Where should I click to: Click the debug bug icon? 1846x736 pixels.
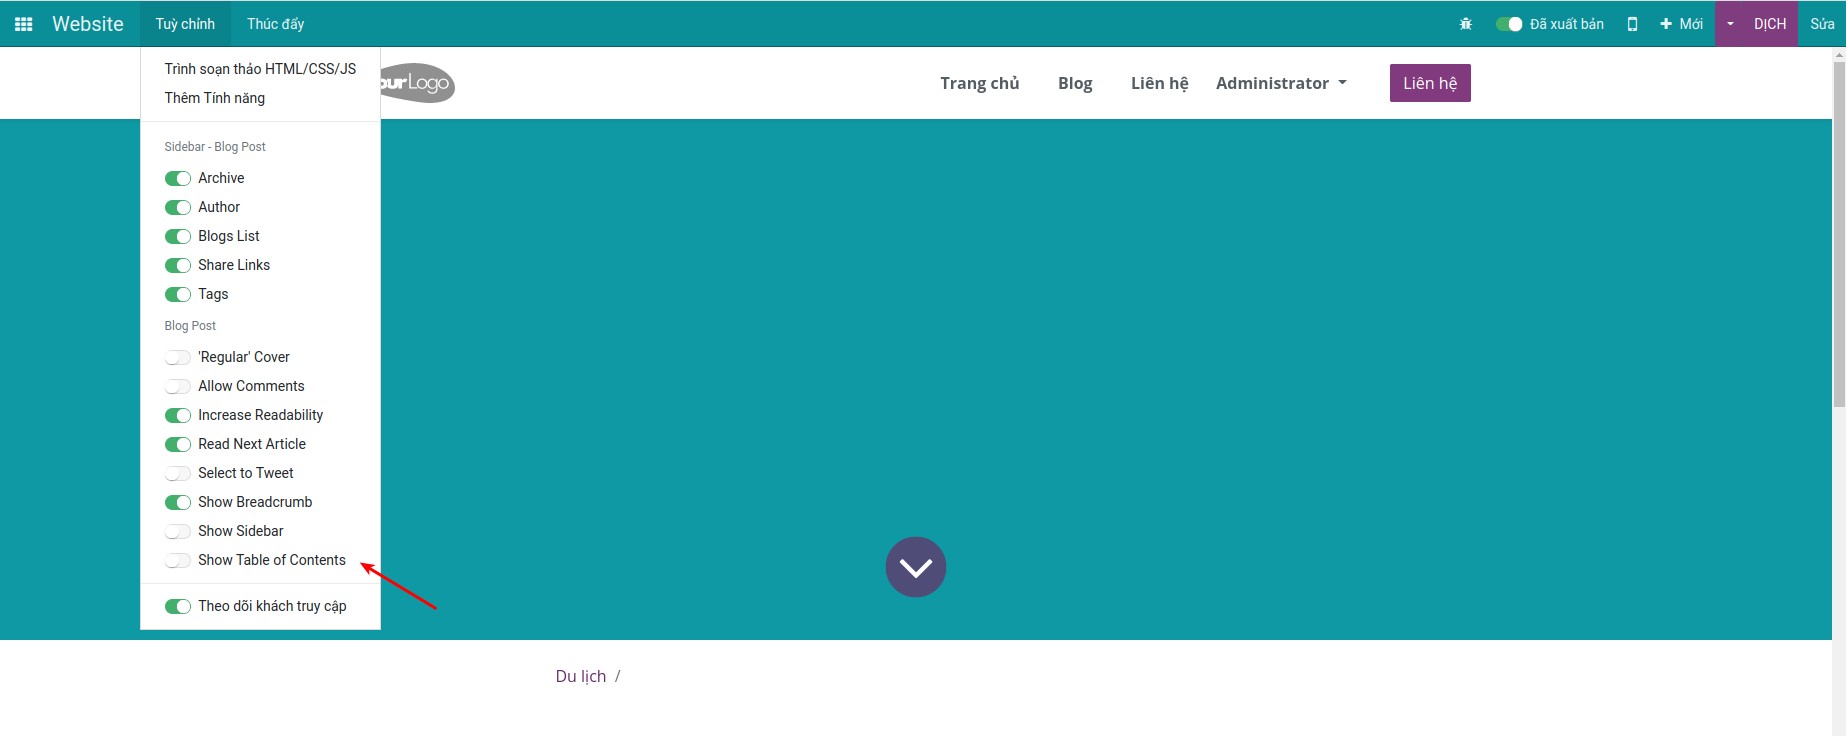click(1466, 24)
